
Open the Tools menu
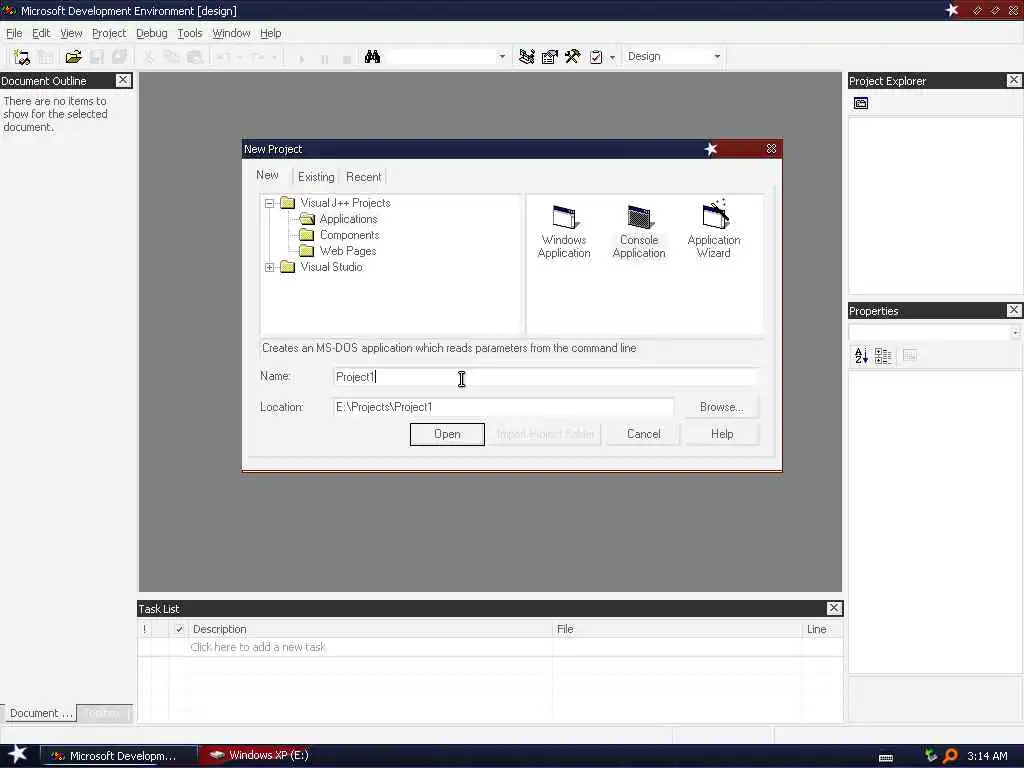pos(190,33)
